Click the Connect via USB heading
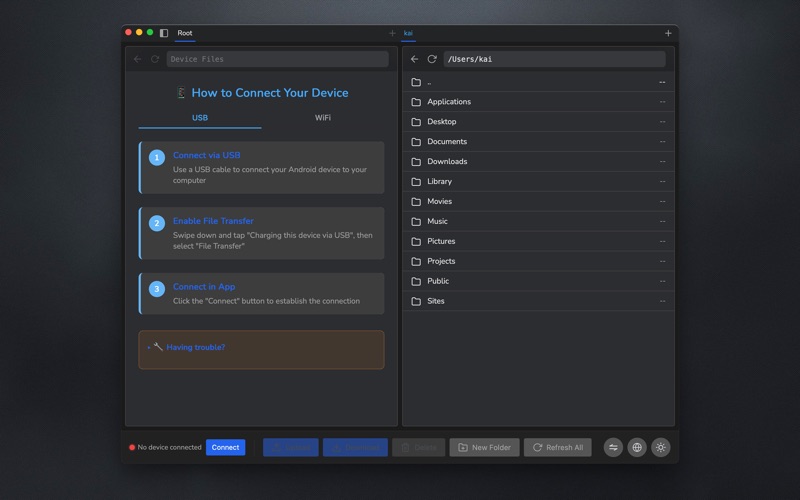This screenshot has width=800, height=500. coord(207,155)
